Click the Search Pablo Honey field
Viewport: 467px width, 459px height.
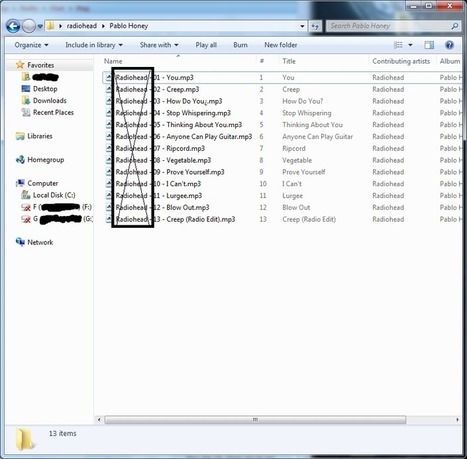pyautogui.click(x=389, y=26)
